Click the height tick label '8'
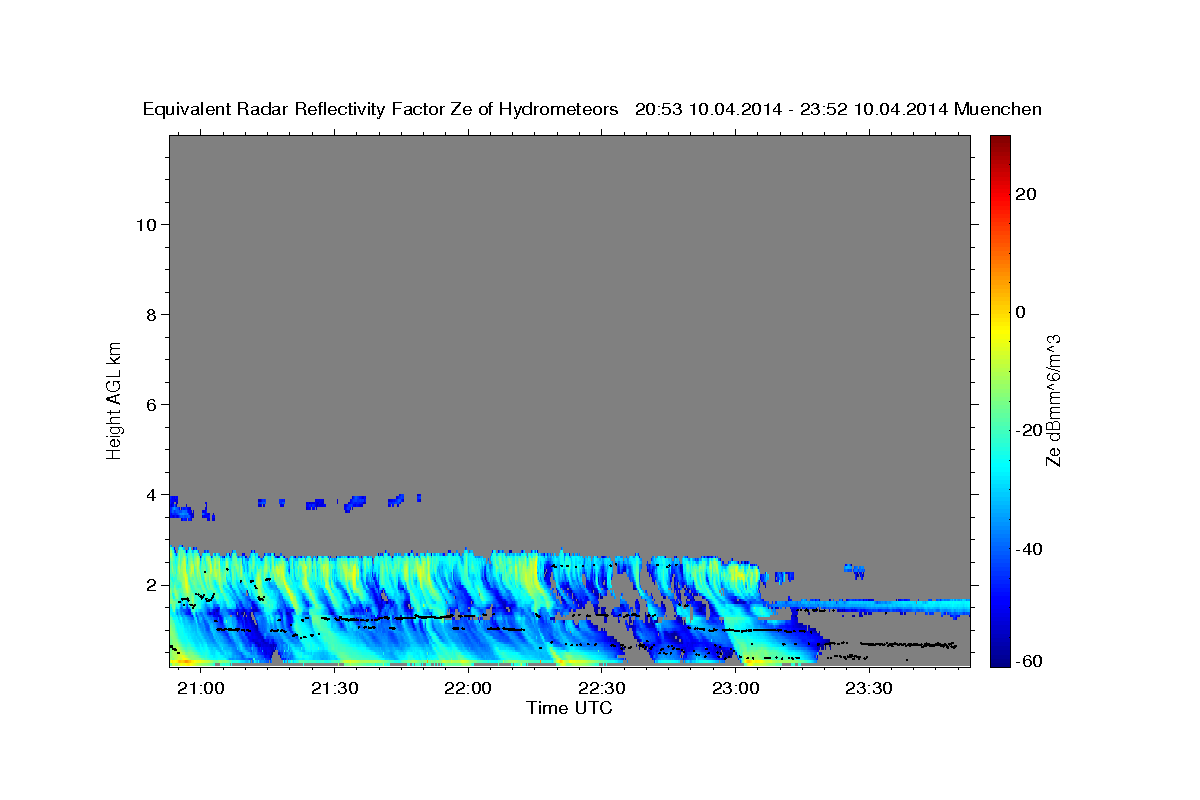Viewport: 1200px width, 800px height. tap(153, 314)
